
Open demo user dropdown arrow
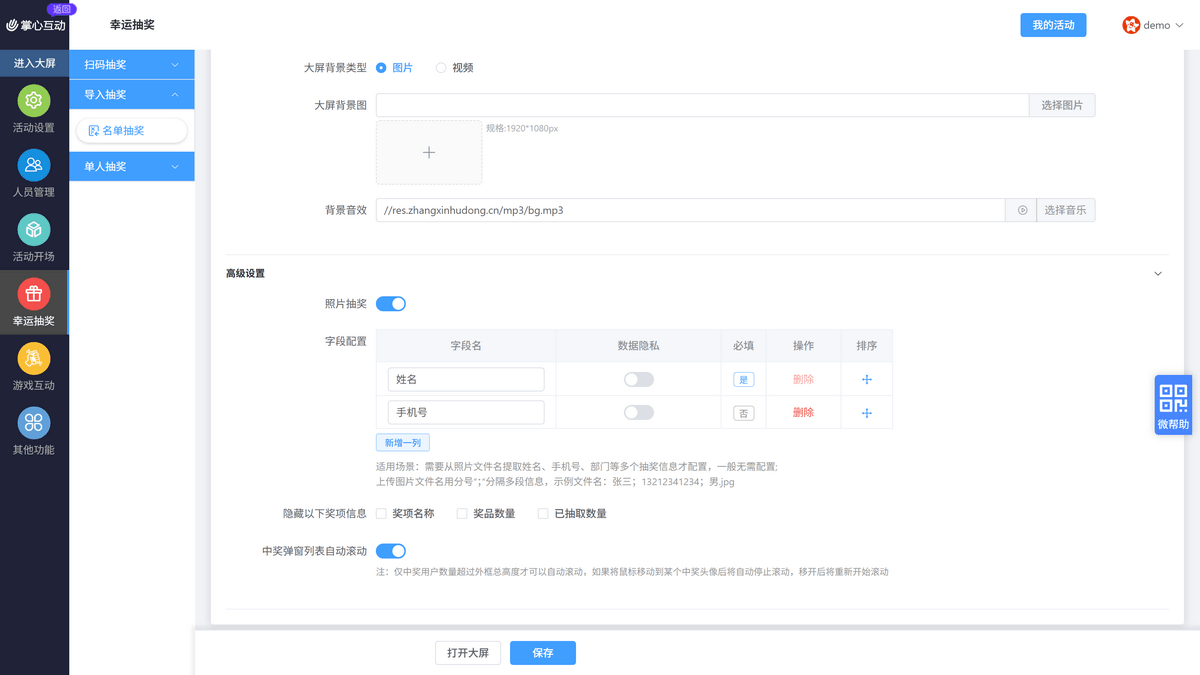(x=1179, y=25)
